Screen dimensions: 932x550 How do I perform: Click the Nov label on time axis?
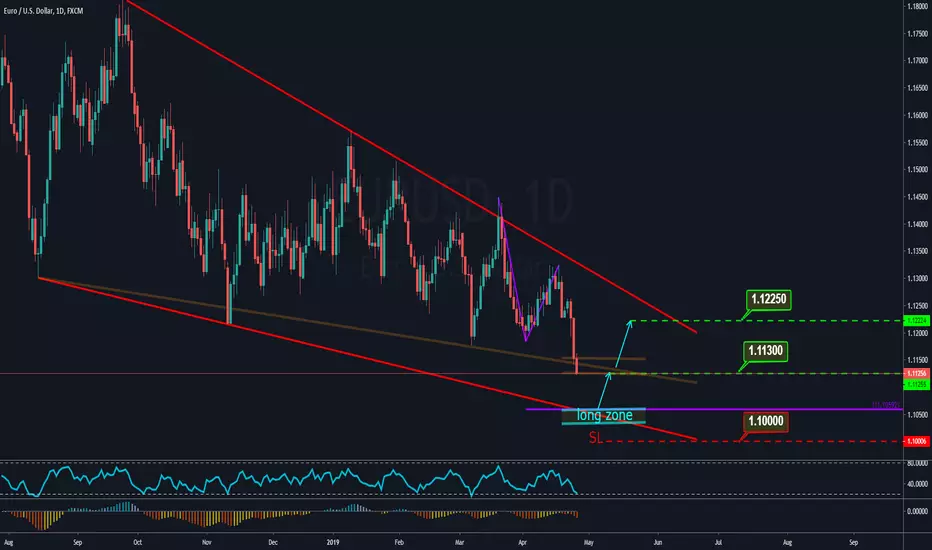(x=206, y=542)
